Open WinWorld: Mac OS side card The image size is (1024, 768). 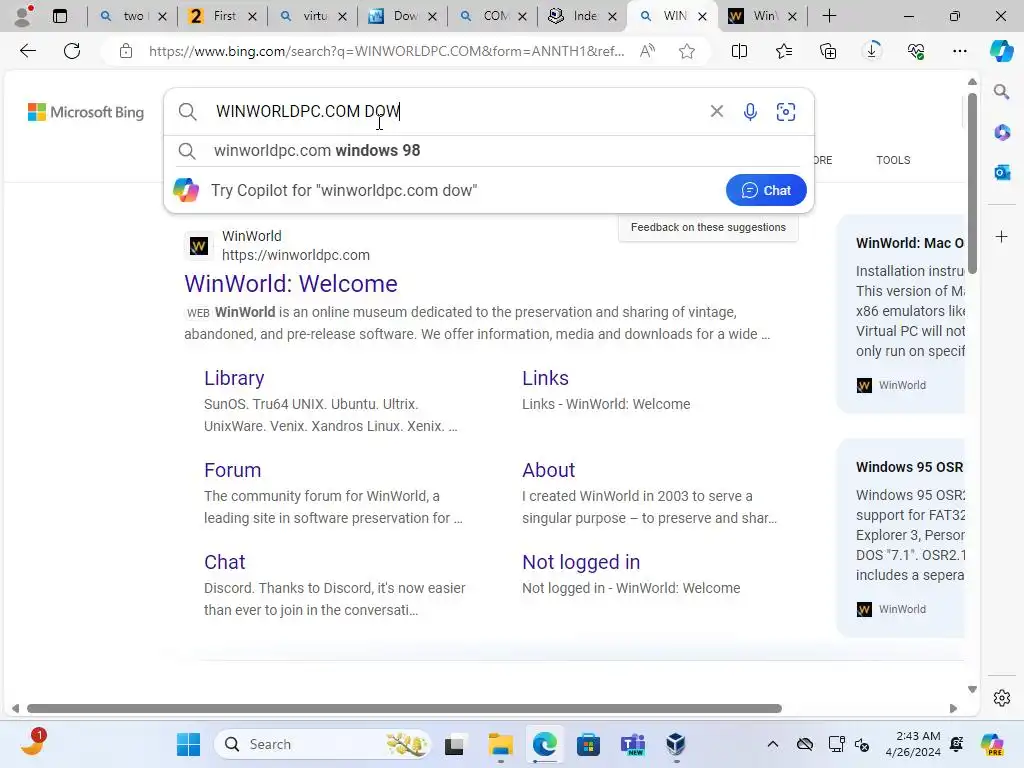point(901,313)
